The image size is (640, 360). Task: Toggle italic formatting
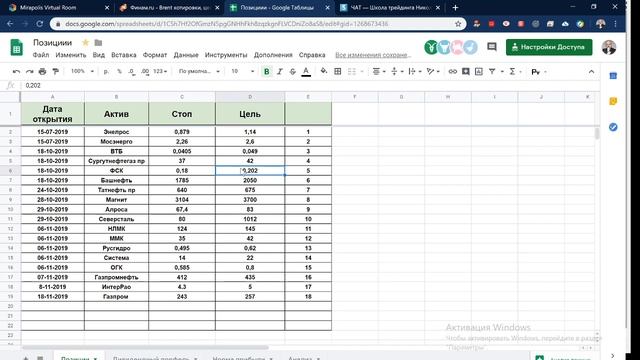280,71
